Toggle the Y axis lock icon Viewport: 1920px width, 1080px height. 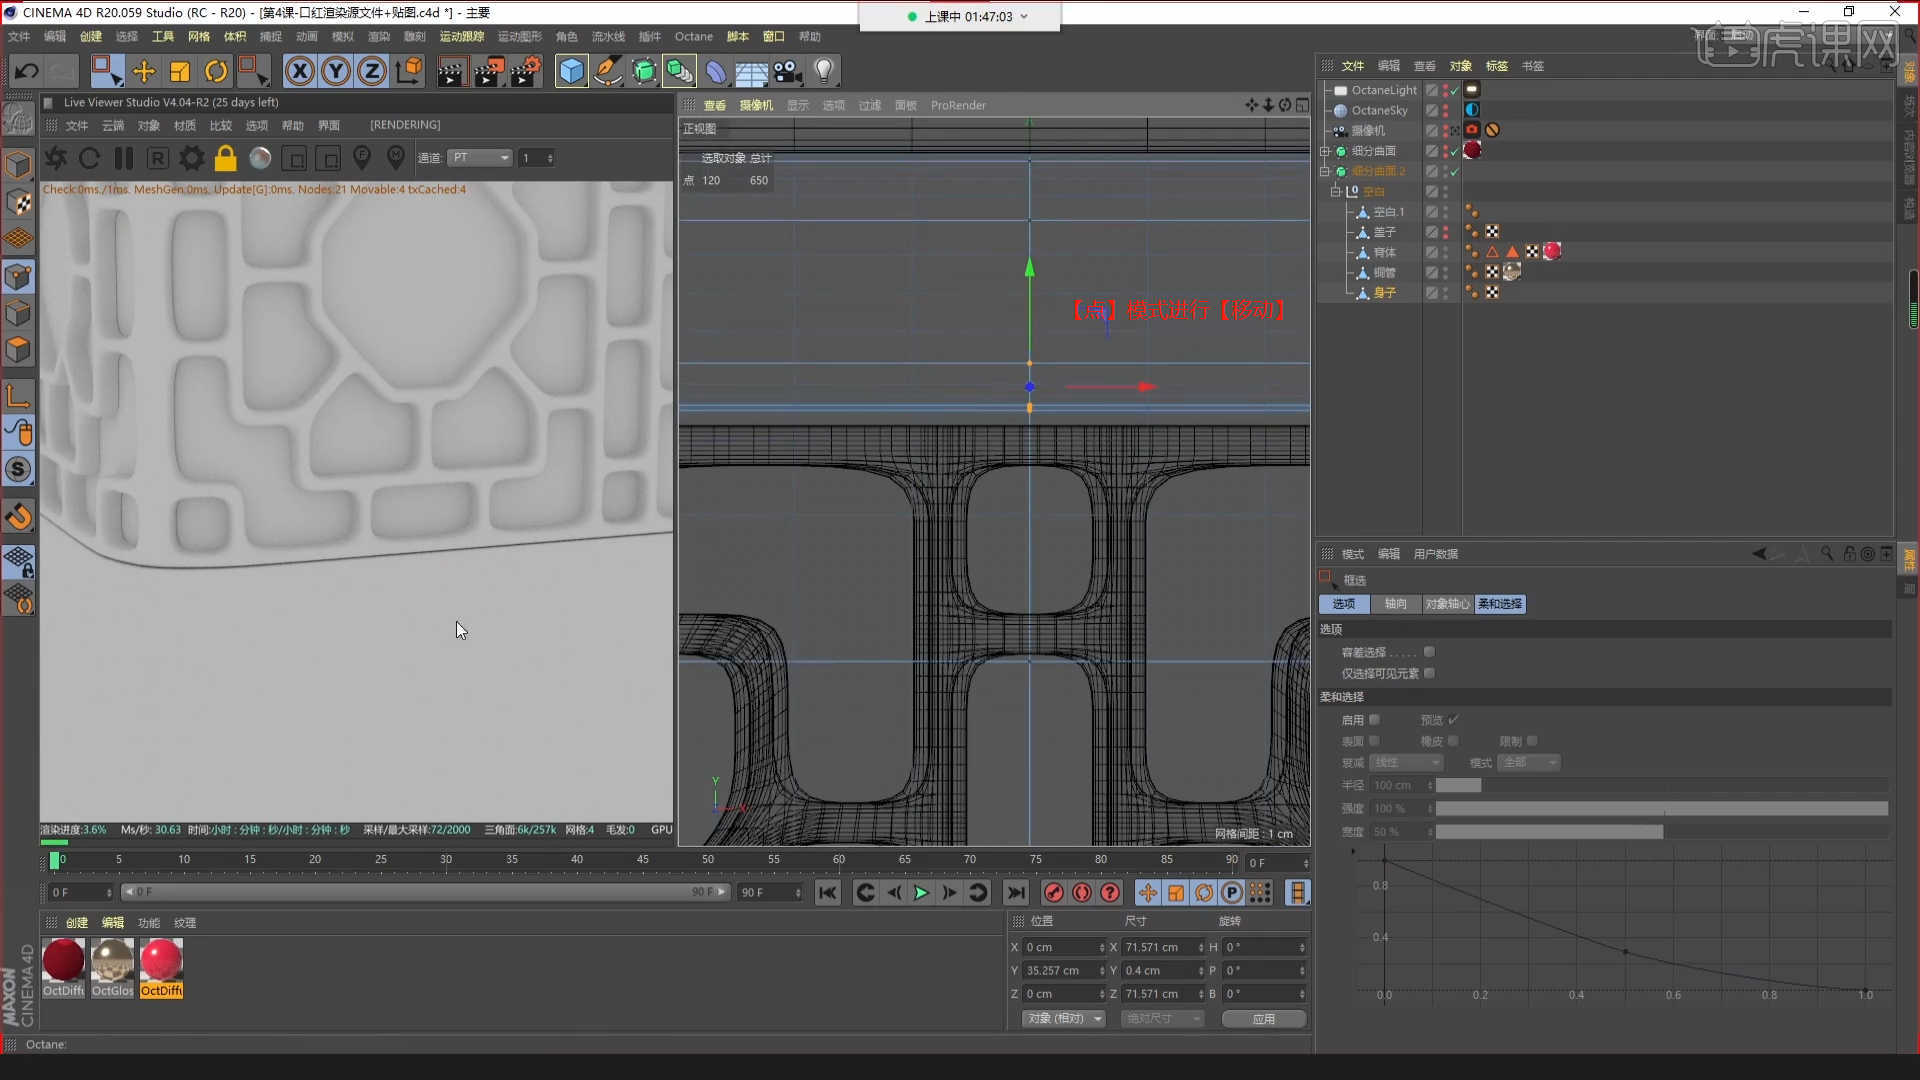tap(336, 71)
